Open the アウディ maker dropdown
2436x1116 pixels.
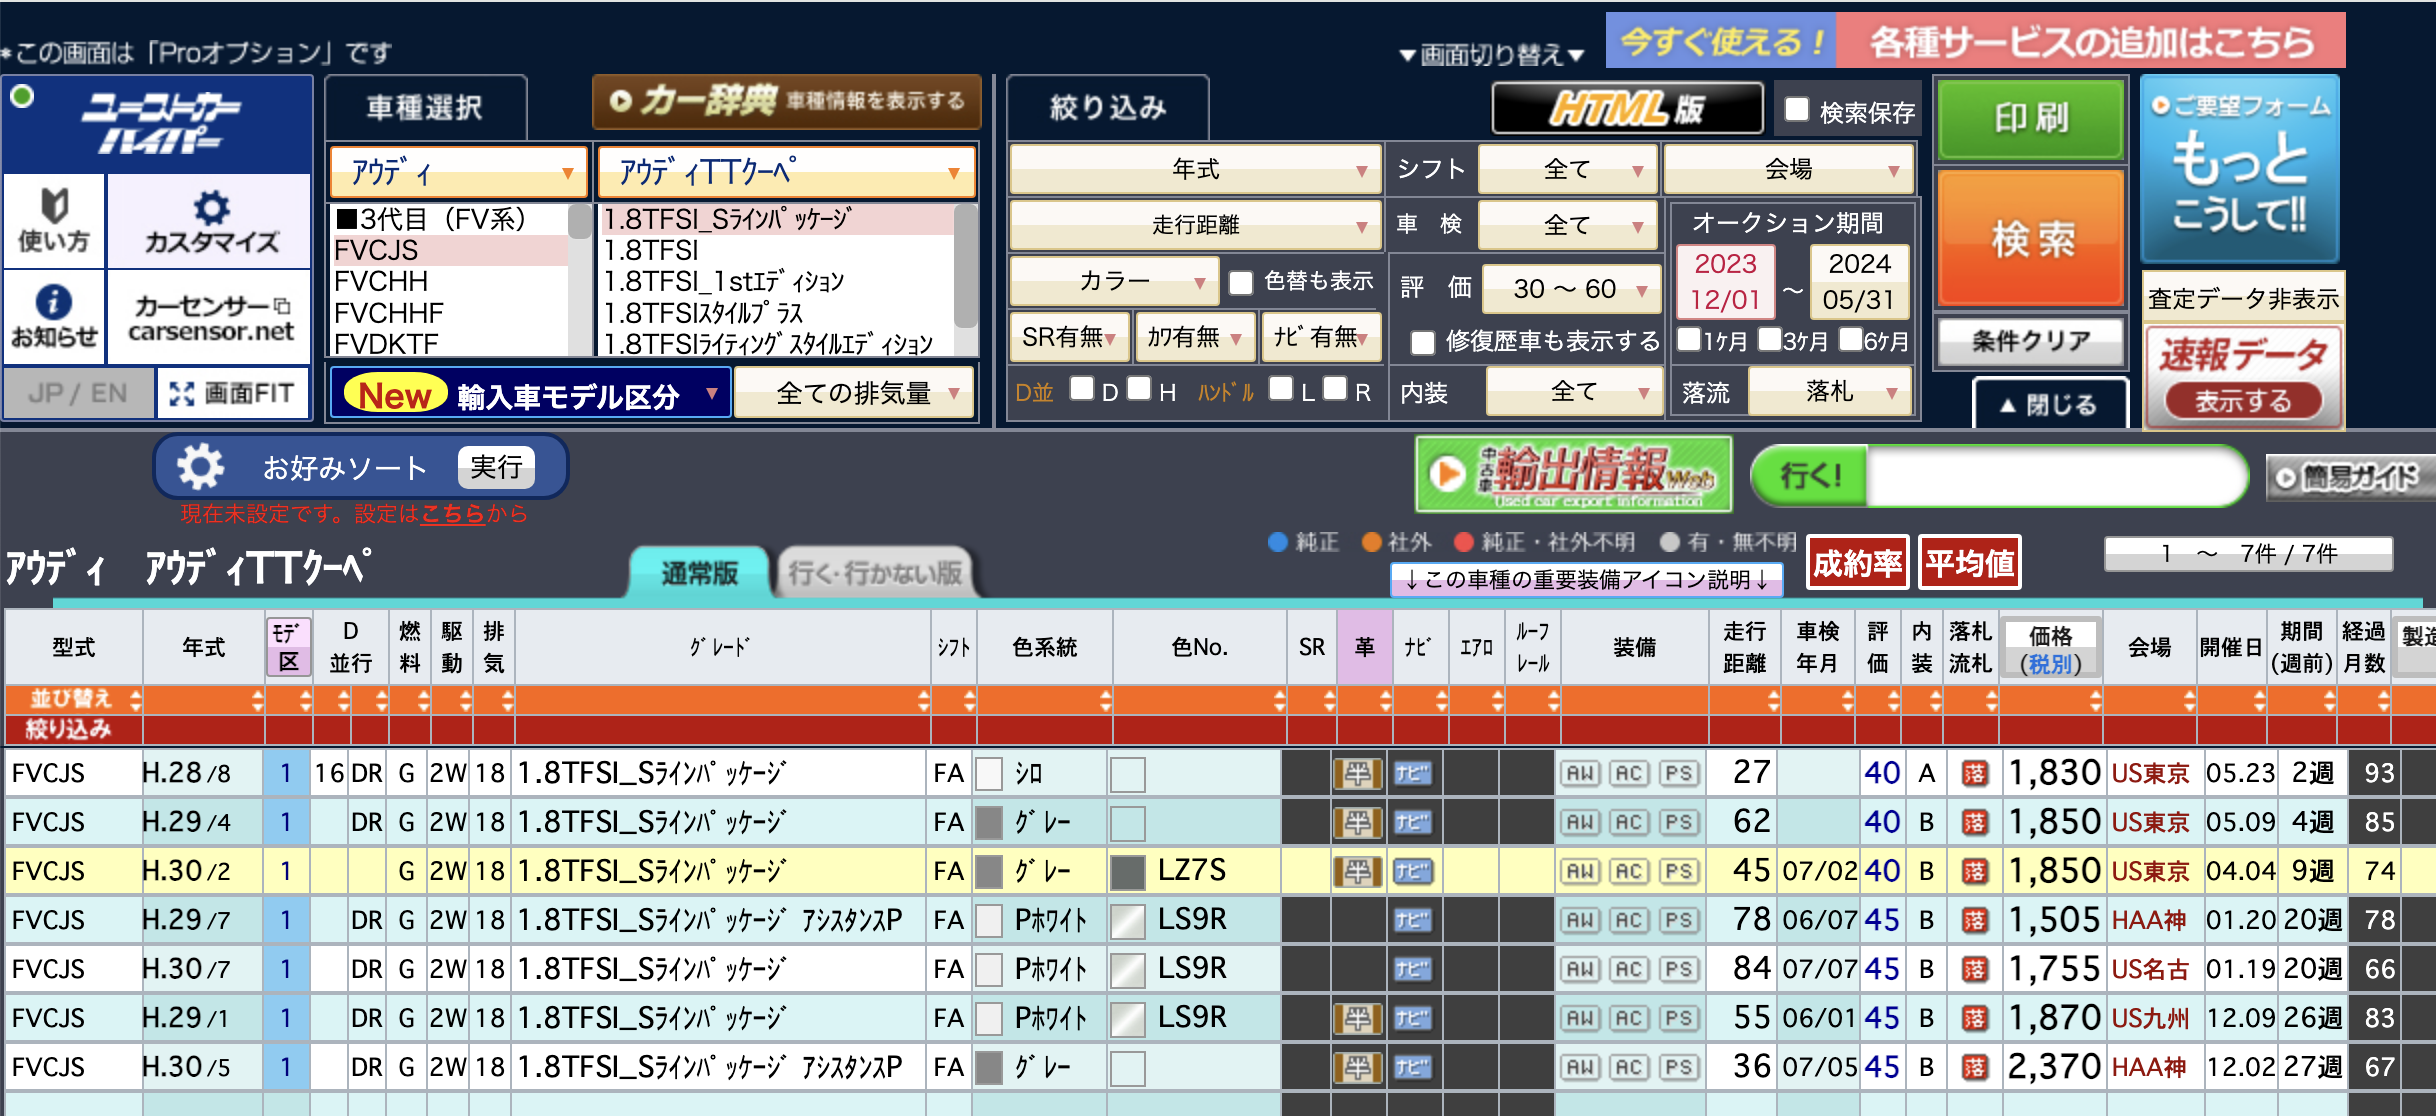458,172
